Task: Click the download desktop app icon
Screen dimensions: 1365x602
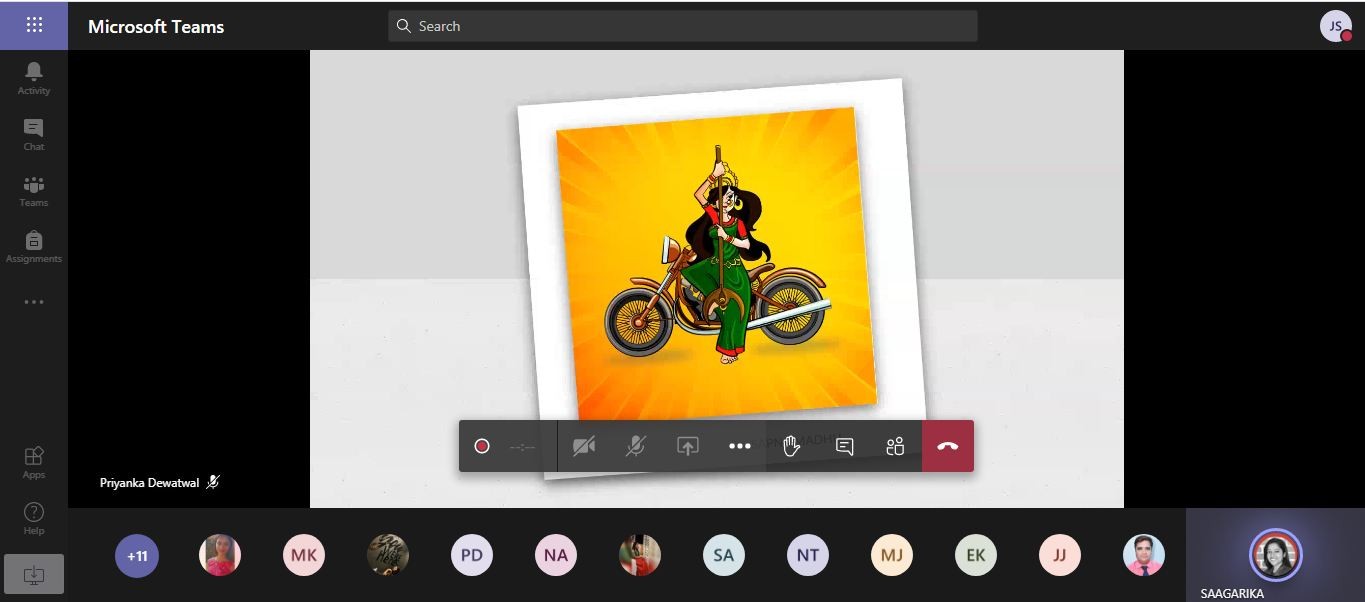Action: (x=34, y=575)
